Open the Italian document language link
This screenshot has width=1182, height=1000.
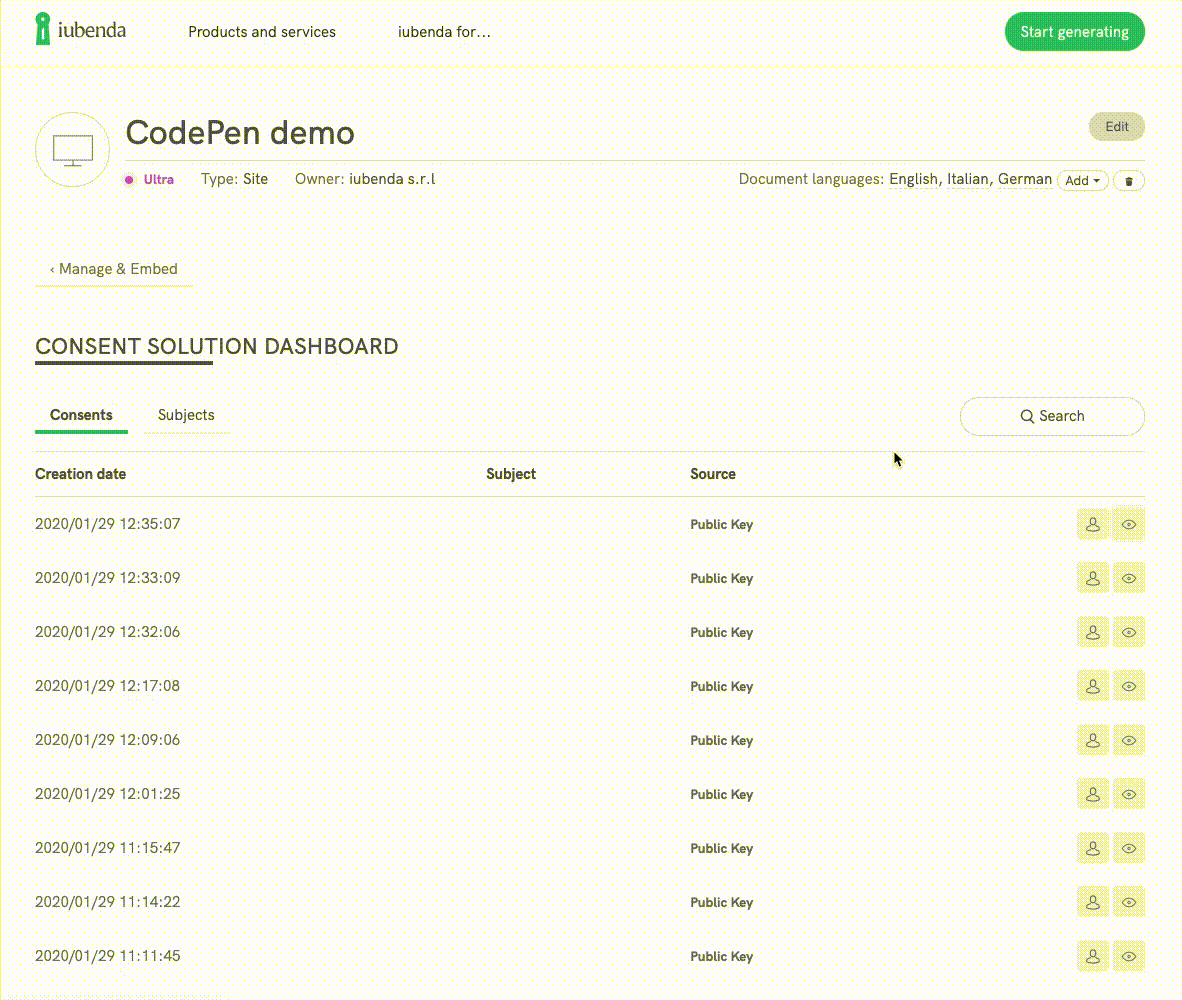[x=968, y=178]
